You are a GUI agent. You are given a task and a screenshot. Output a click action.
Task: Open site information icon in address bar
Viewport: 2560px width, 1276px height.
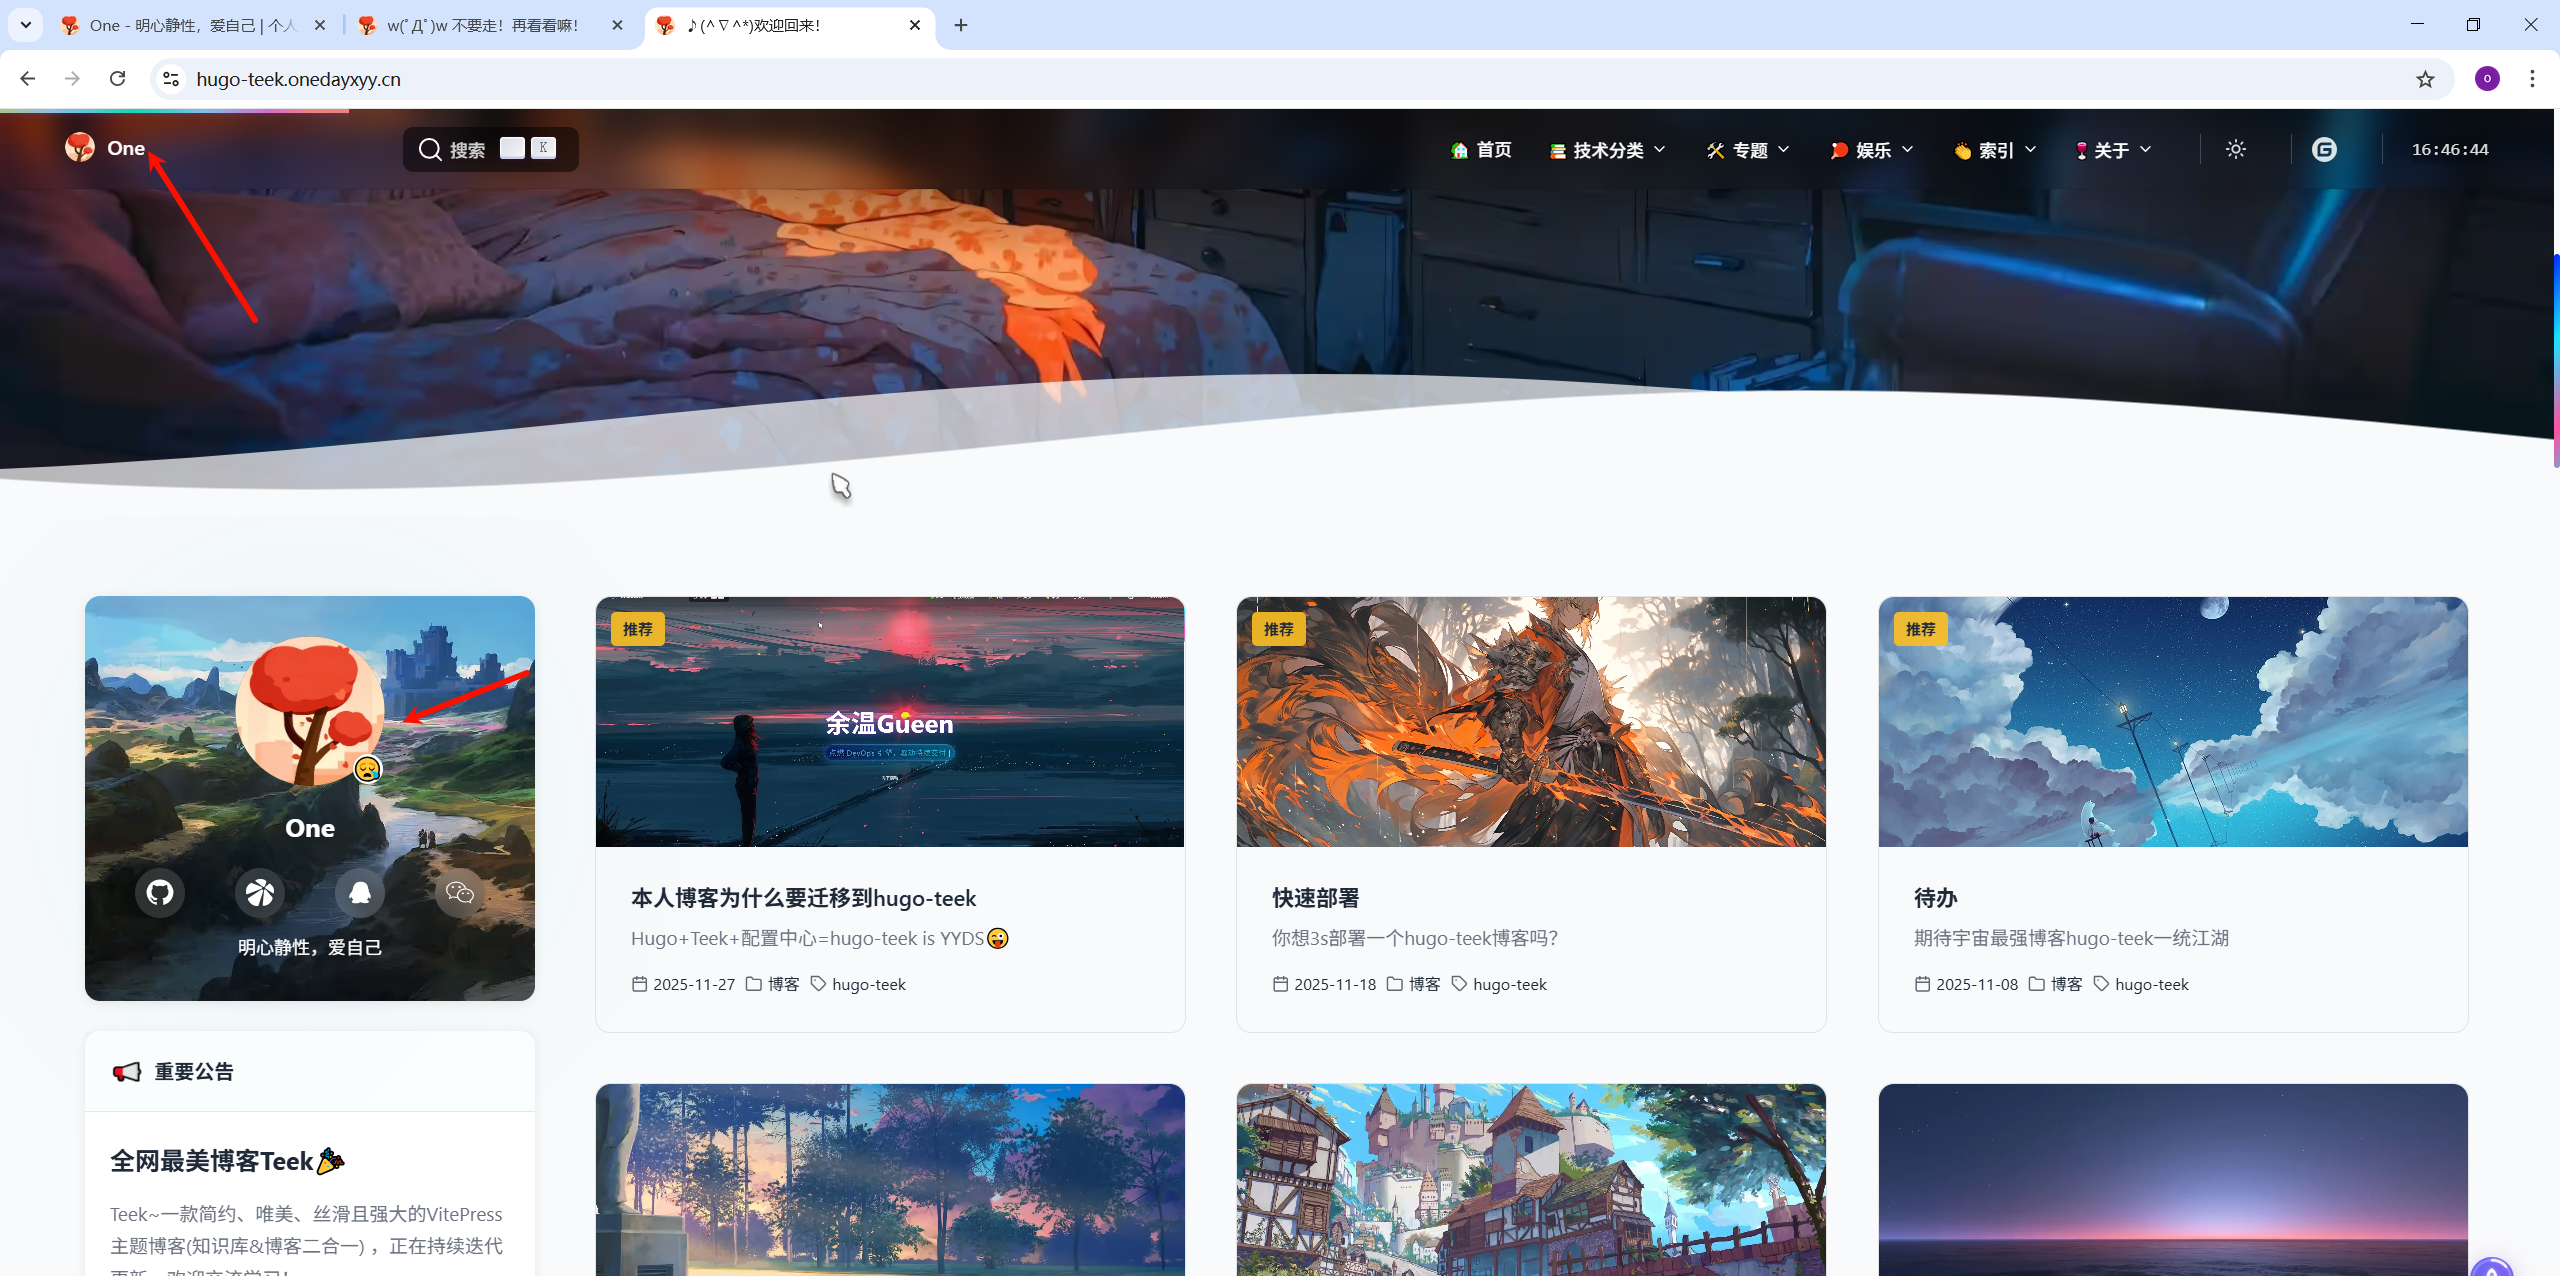click(171, 79)
